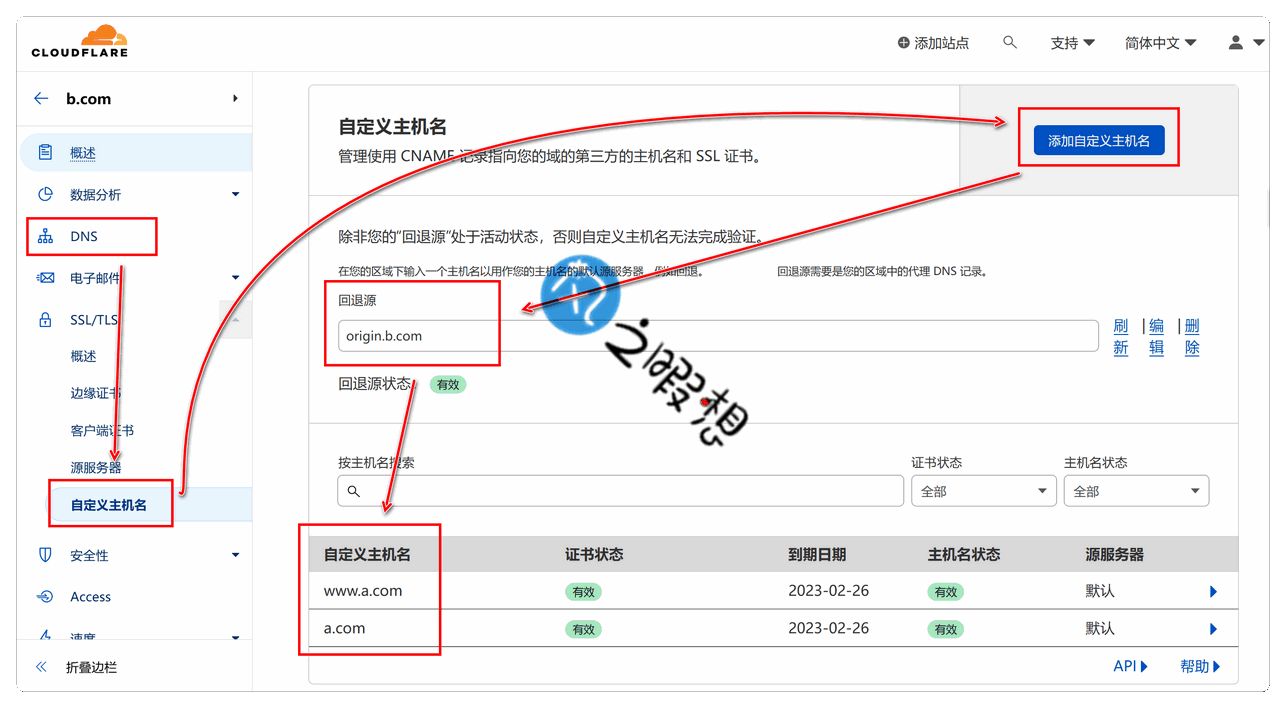The height and width of the screenshot is (708, 1286).
Task: Expand the a.com row details arrow
Action: point(1213,629)
